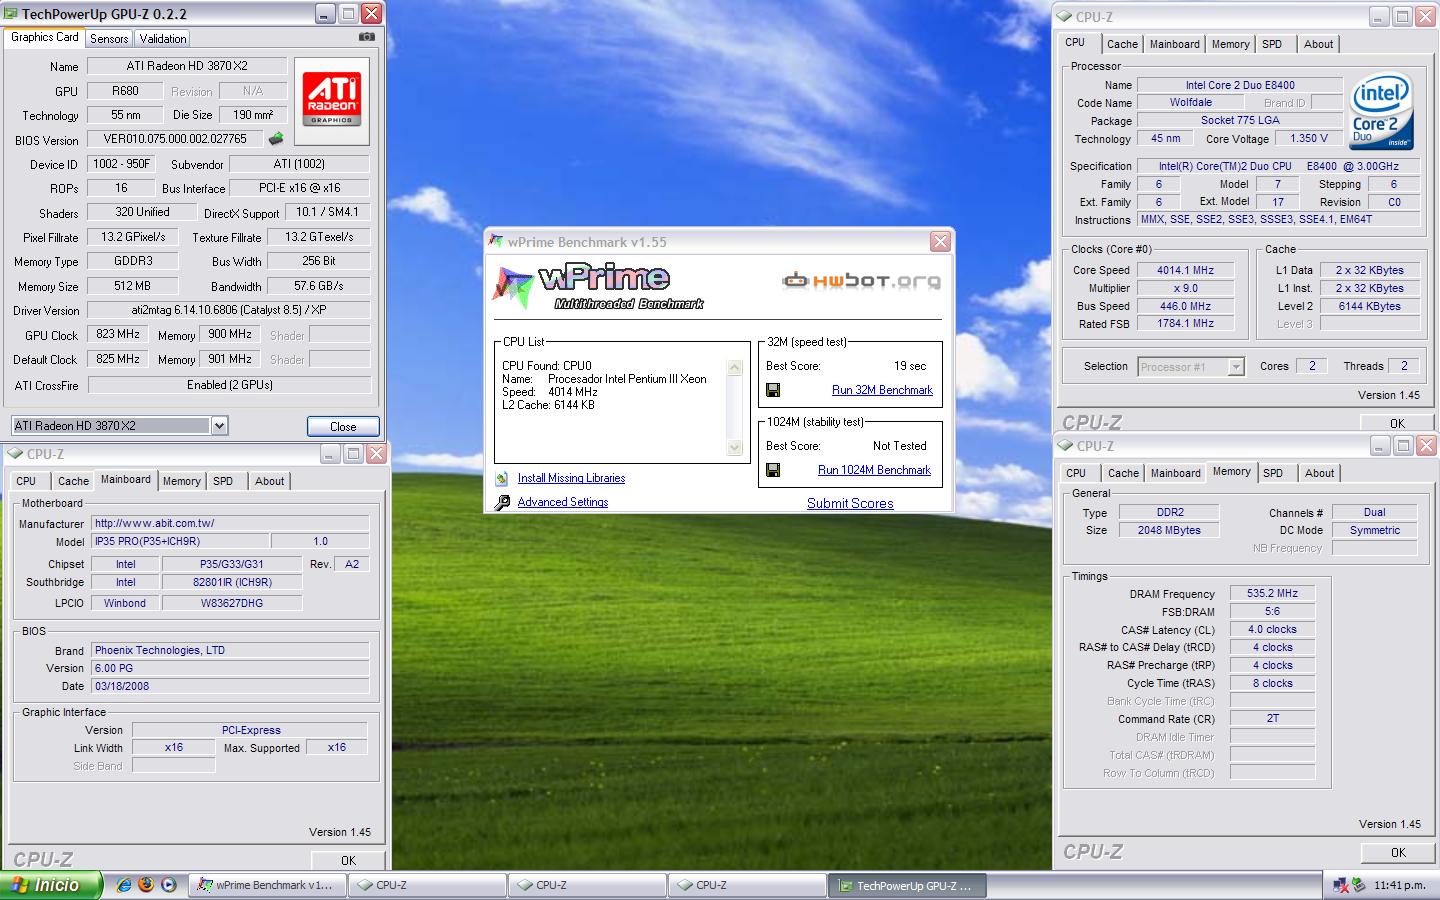This screenshot has width=1440, height=900.
Task: Open the Memory tab in the CPU-Z processor window
Action: click(x=1230, y=44)
